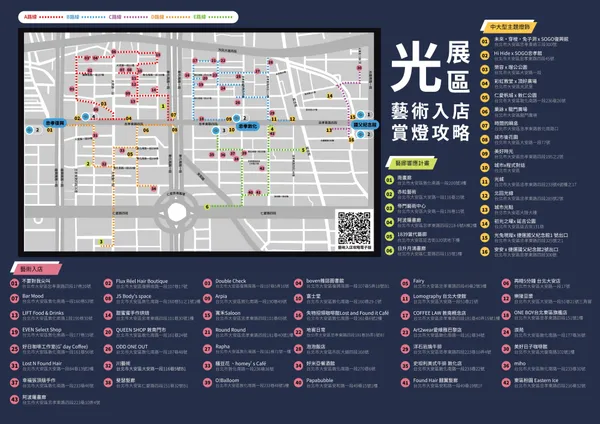Image resolution: width=600 pixels, height=424 pixels.
Task: Open the QR code on the map
Action: (354, 228)
